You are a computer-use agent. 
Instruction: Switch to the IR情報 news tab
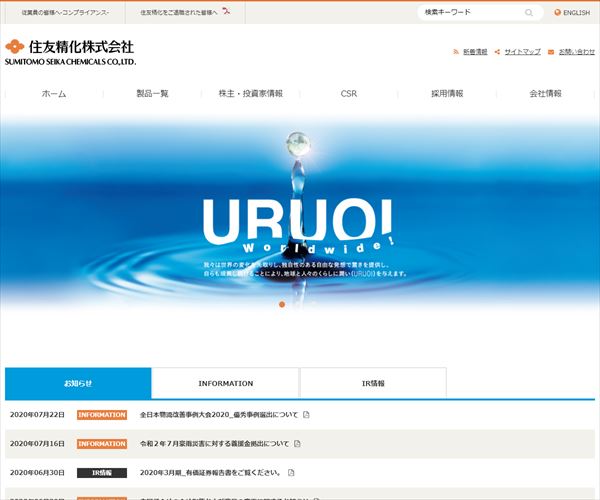[373, 383]
